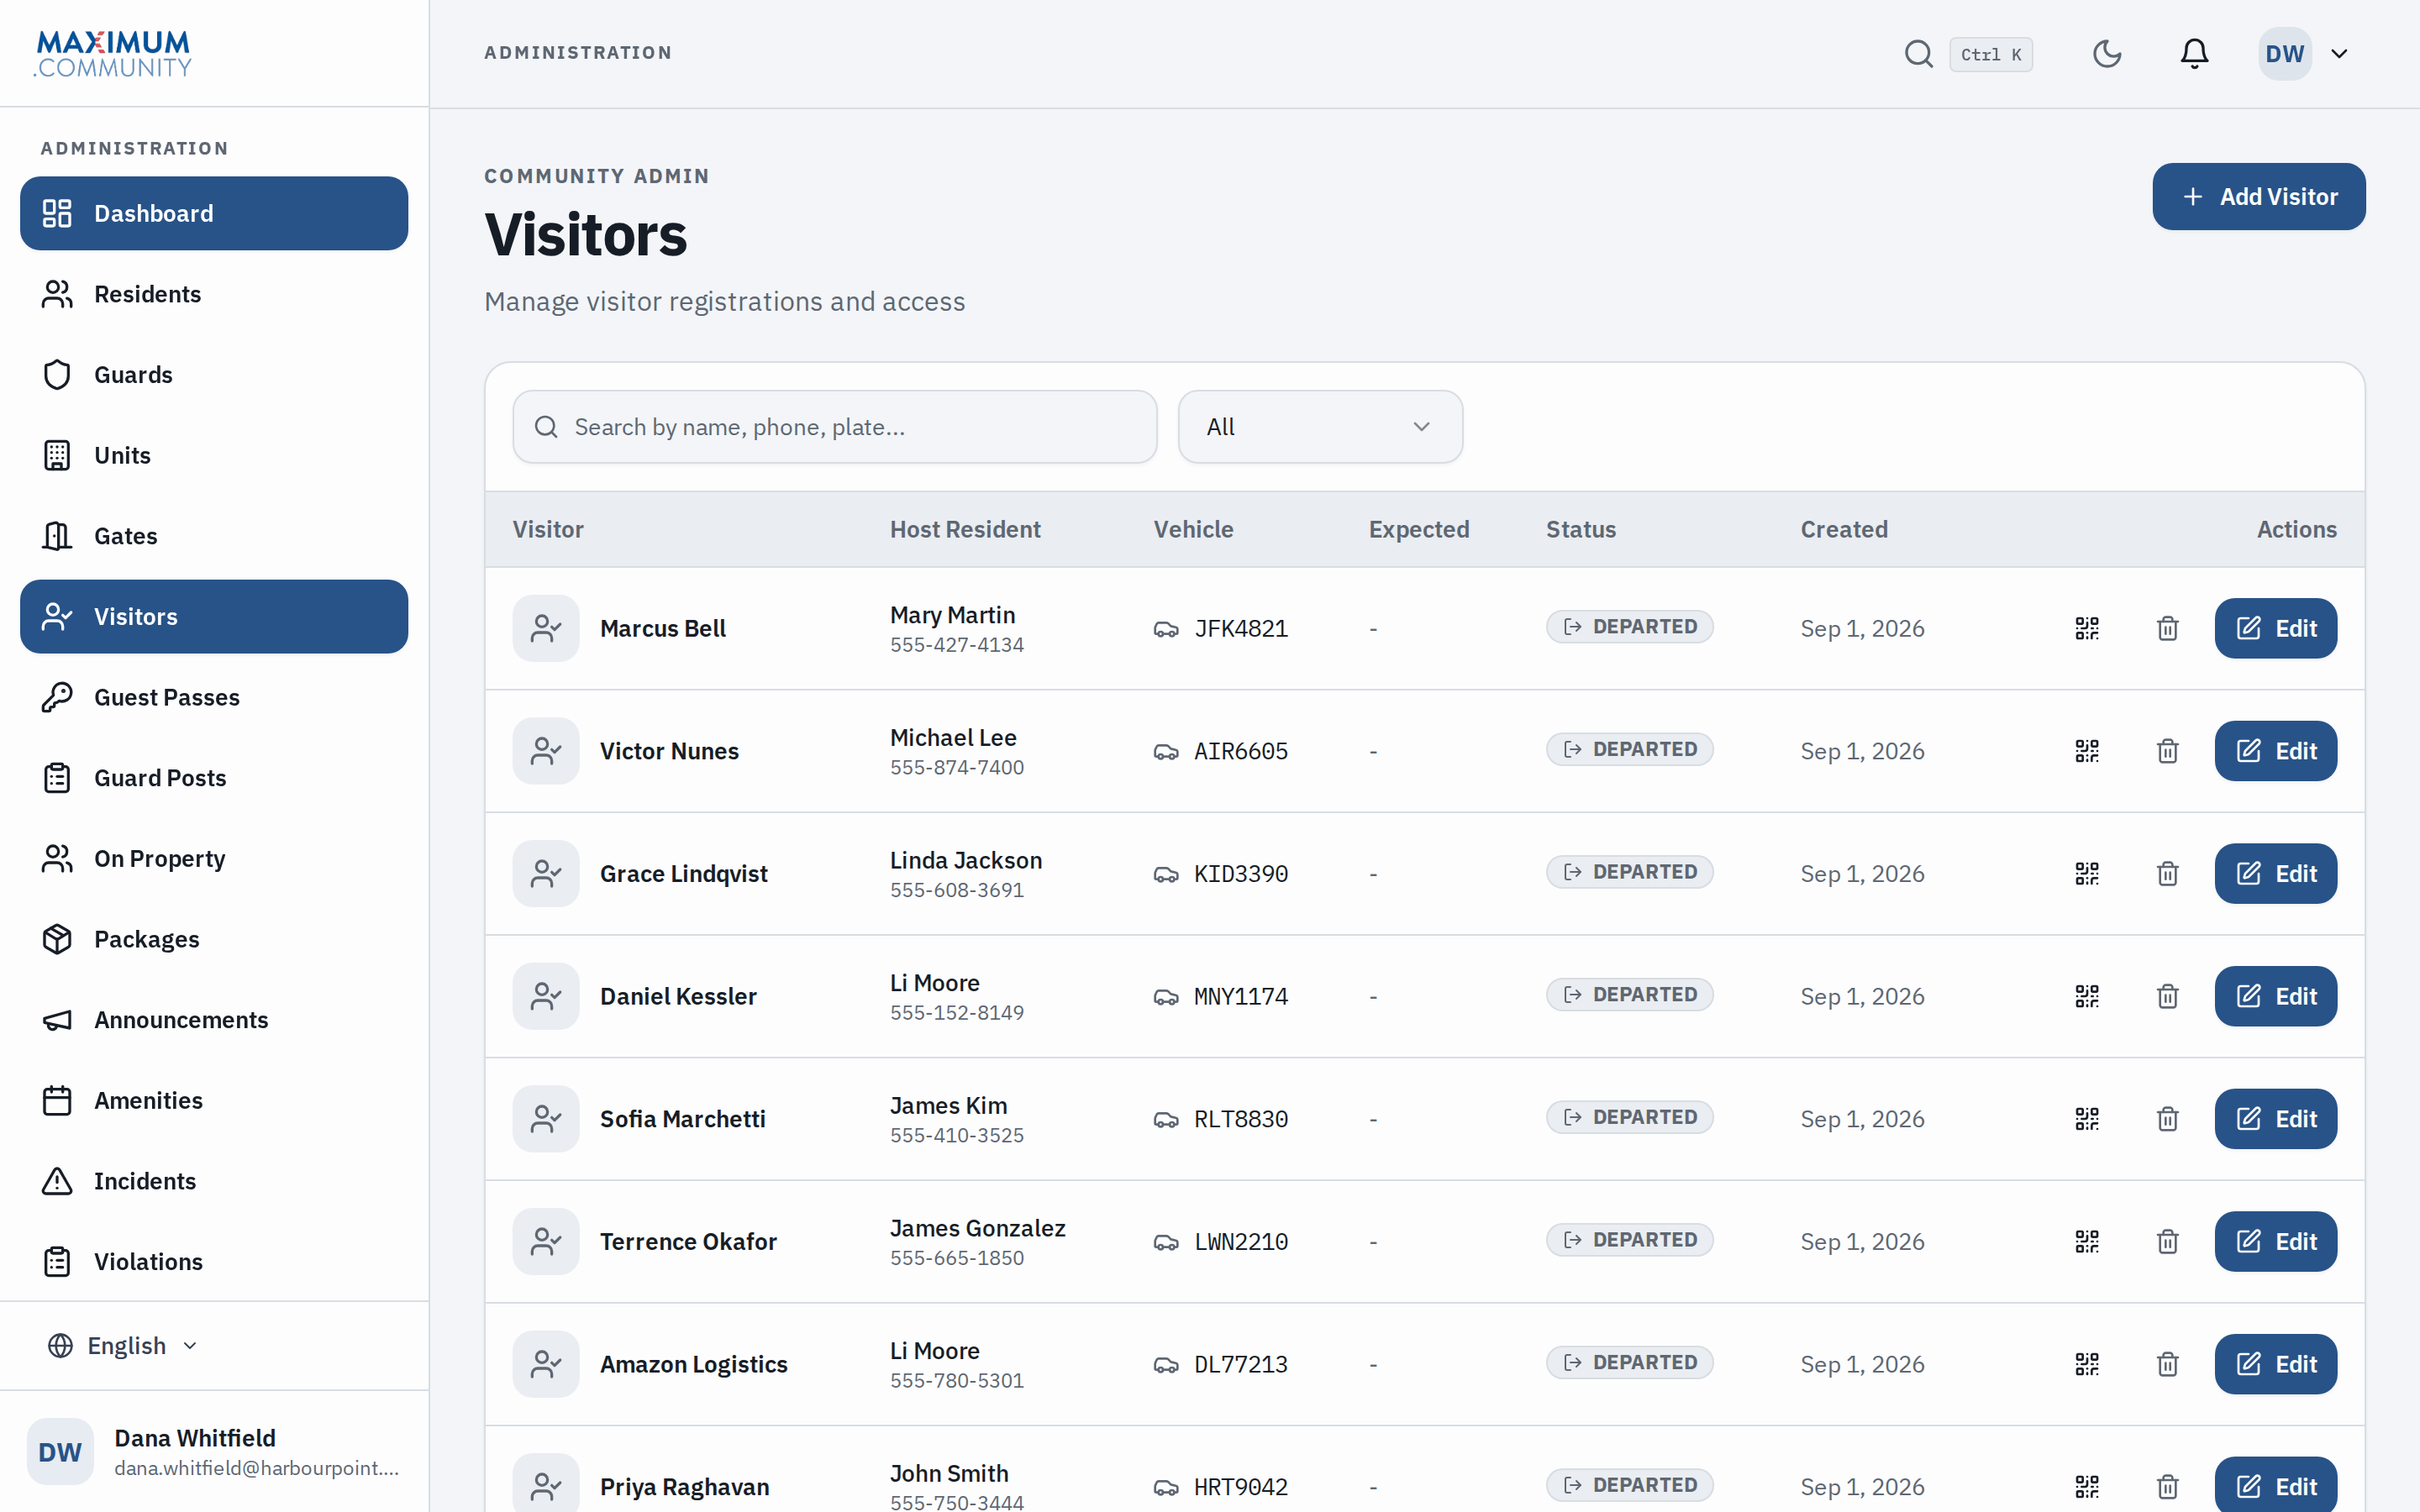Show QR code for Grace Lindqvist

click(x=2087, y=874)
